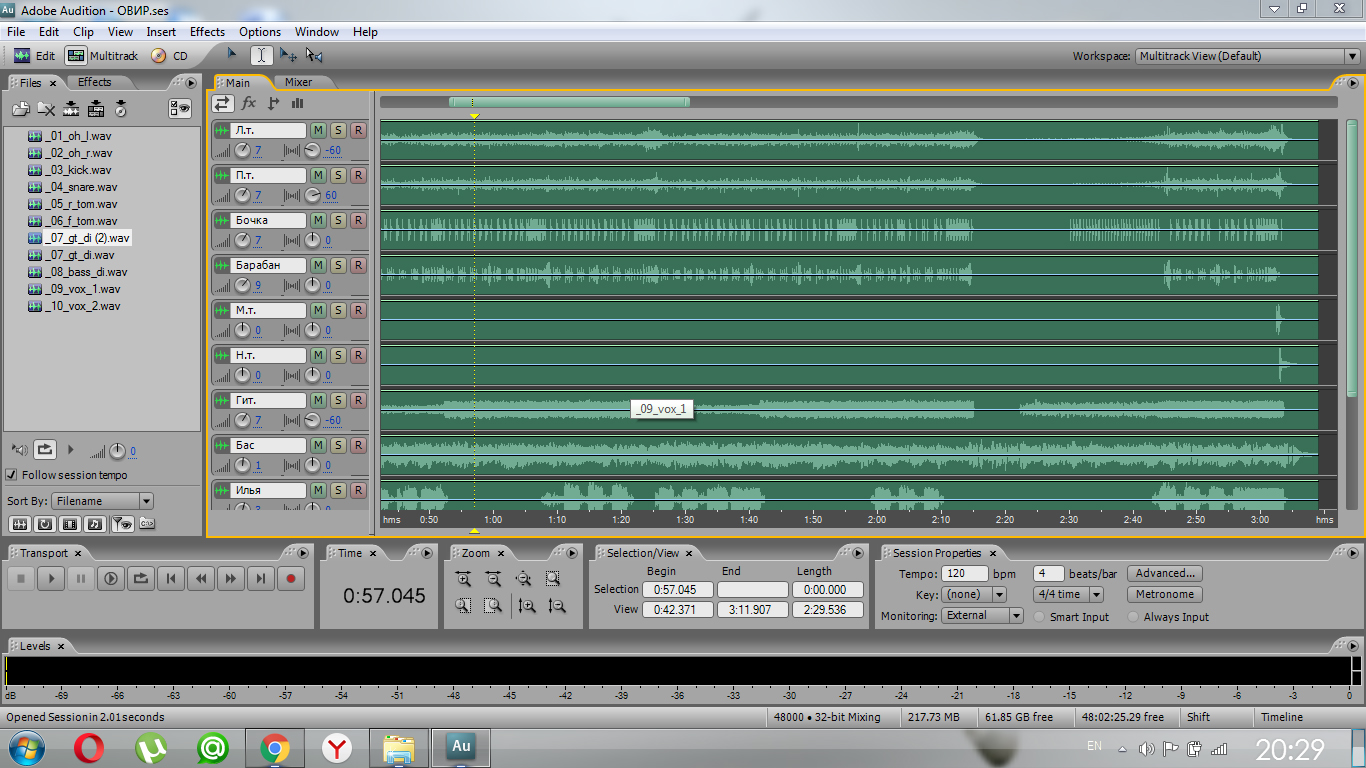
Task: Mute the Барабан track
Action: tap(318, 265)
